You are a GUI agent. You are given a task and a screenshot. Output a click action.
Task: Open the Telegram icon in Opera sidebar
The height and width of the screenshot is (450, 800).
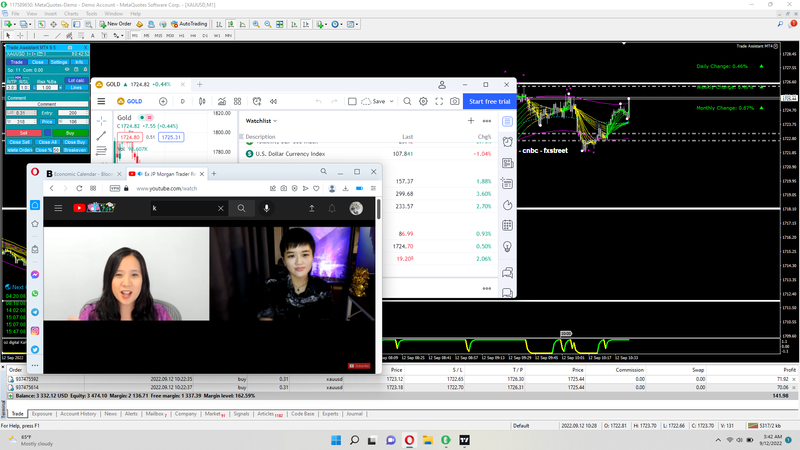coord(35,312)
